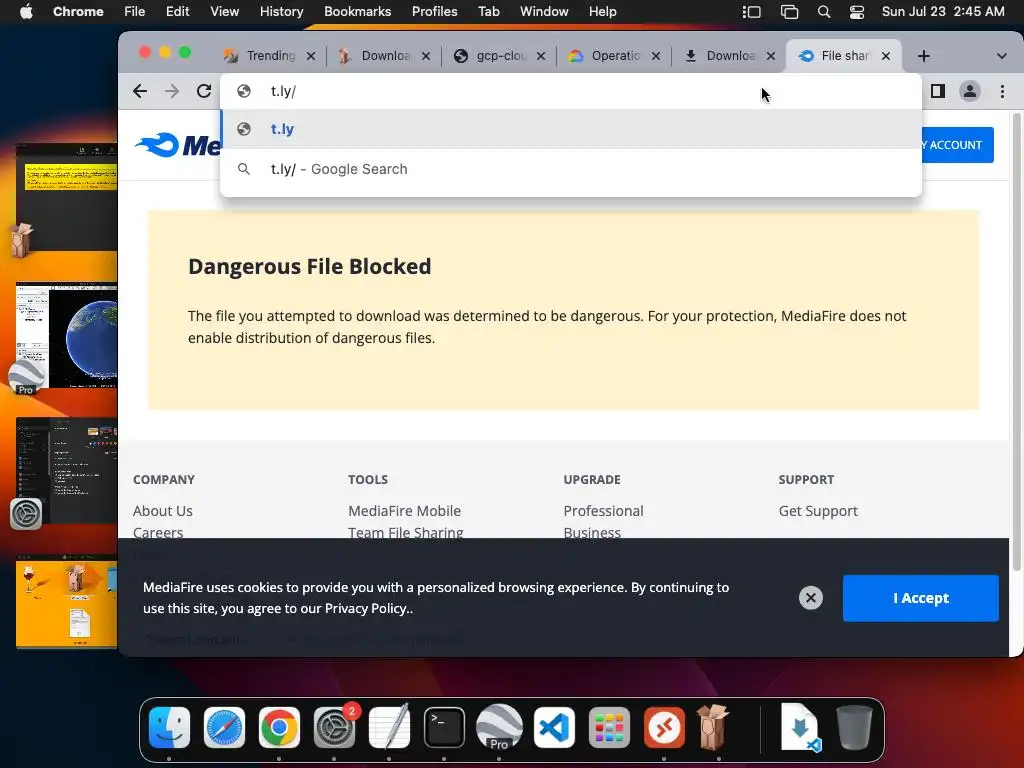Select the t.ly URL suggestion
The height and width of the screenshot is (768, 1024).
tap(571, 129)
